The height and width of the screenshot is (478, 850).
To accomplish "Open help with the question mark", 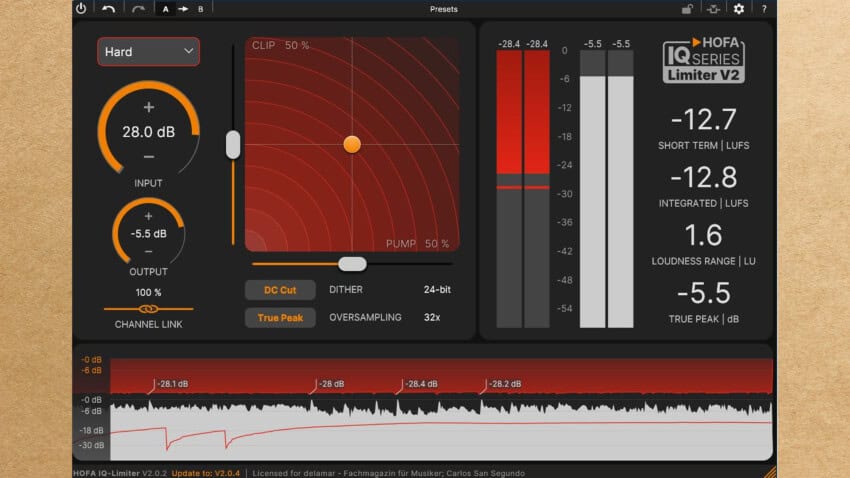I will [764, 9].
